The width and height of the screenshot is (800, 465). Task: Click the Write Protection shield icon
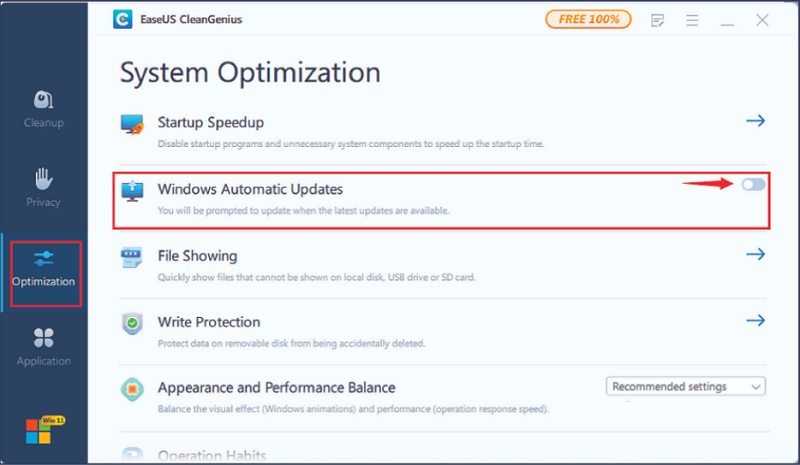(132, 323)
